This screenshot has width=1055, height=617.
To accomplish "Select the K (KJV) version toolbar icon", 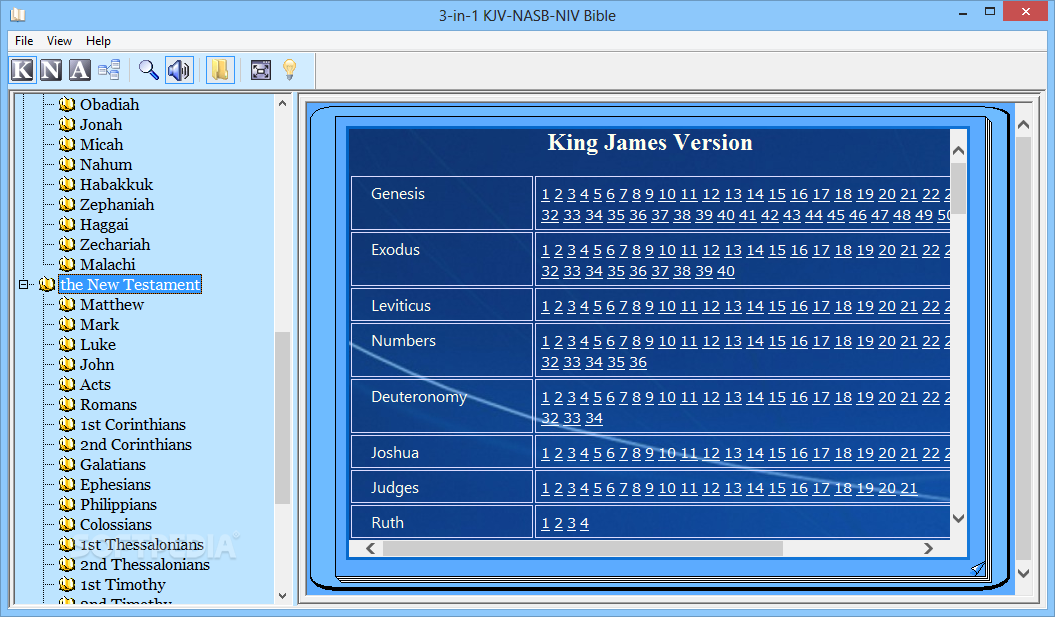I will pos(22,70).
